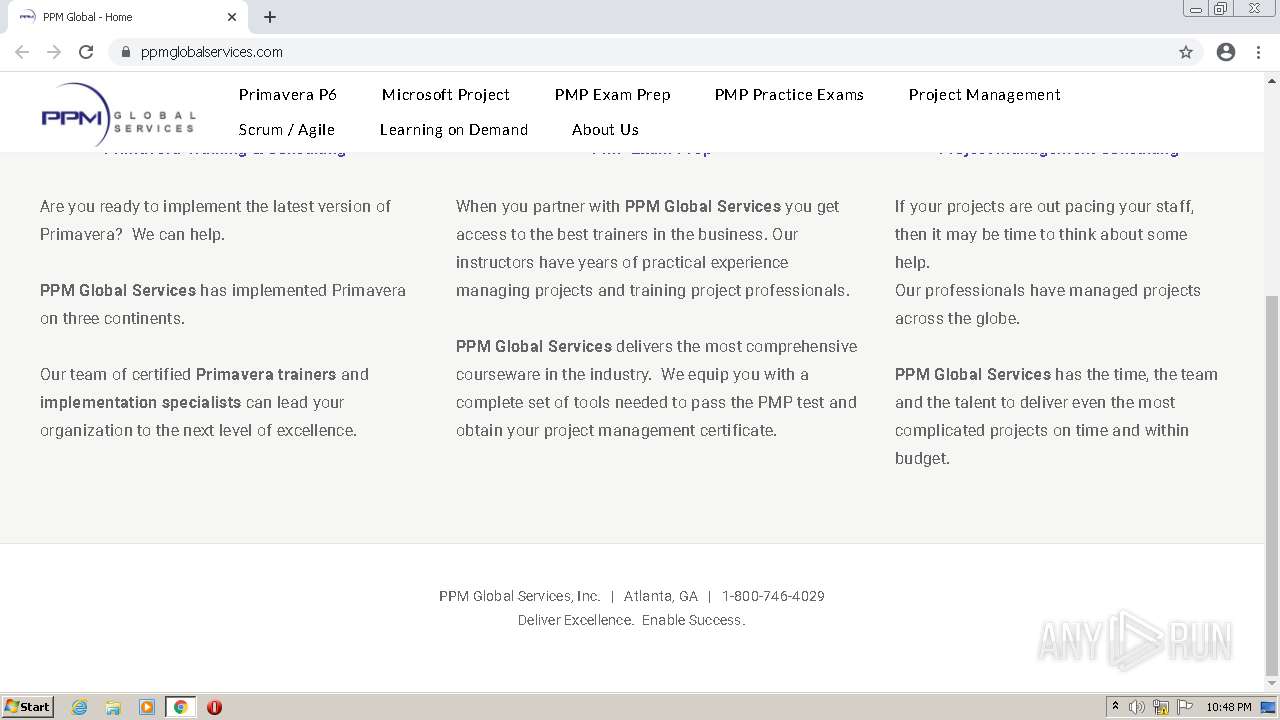Open the PMP Exam Prep menu
Image resolution: width=1280 pixels, height=720 pixels.
613,95
